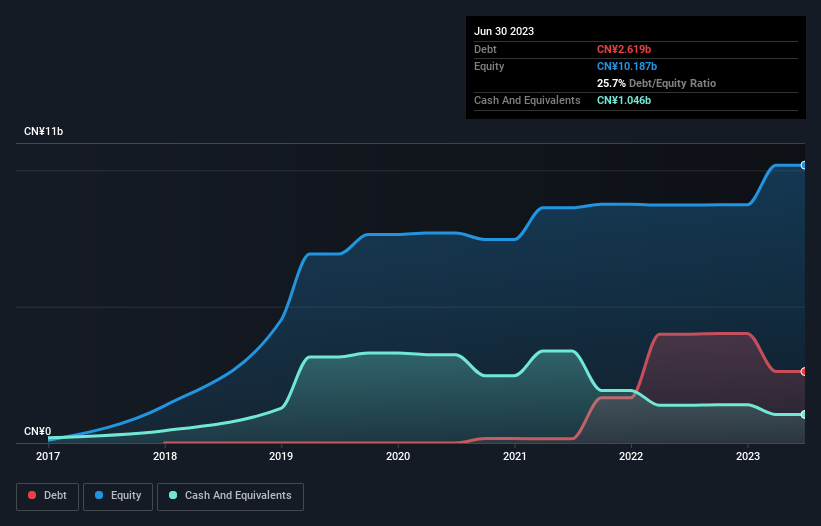
Task: Click the Equity value CN¥10.187b
Action: click(627, 66)
